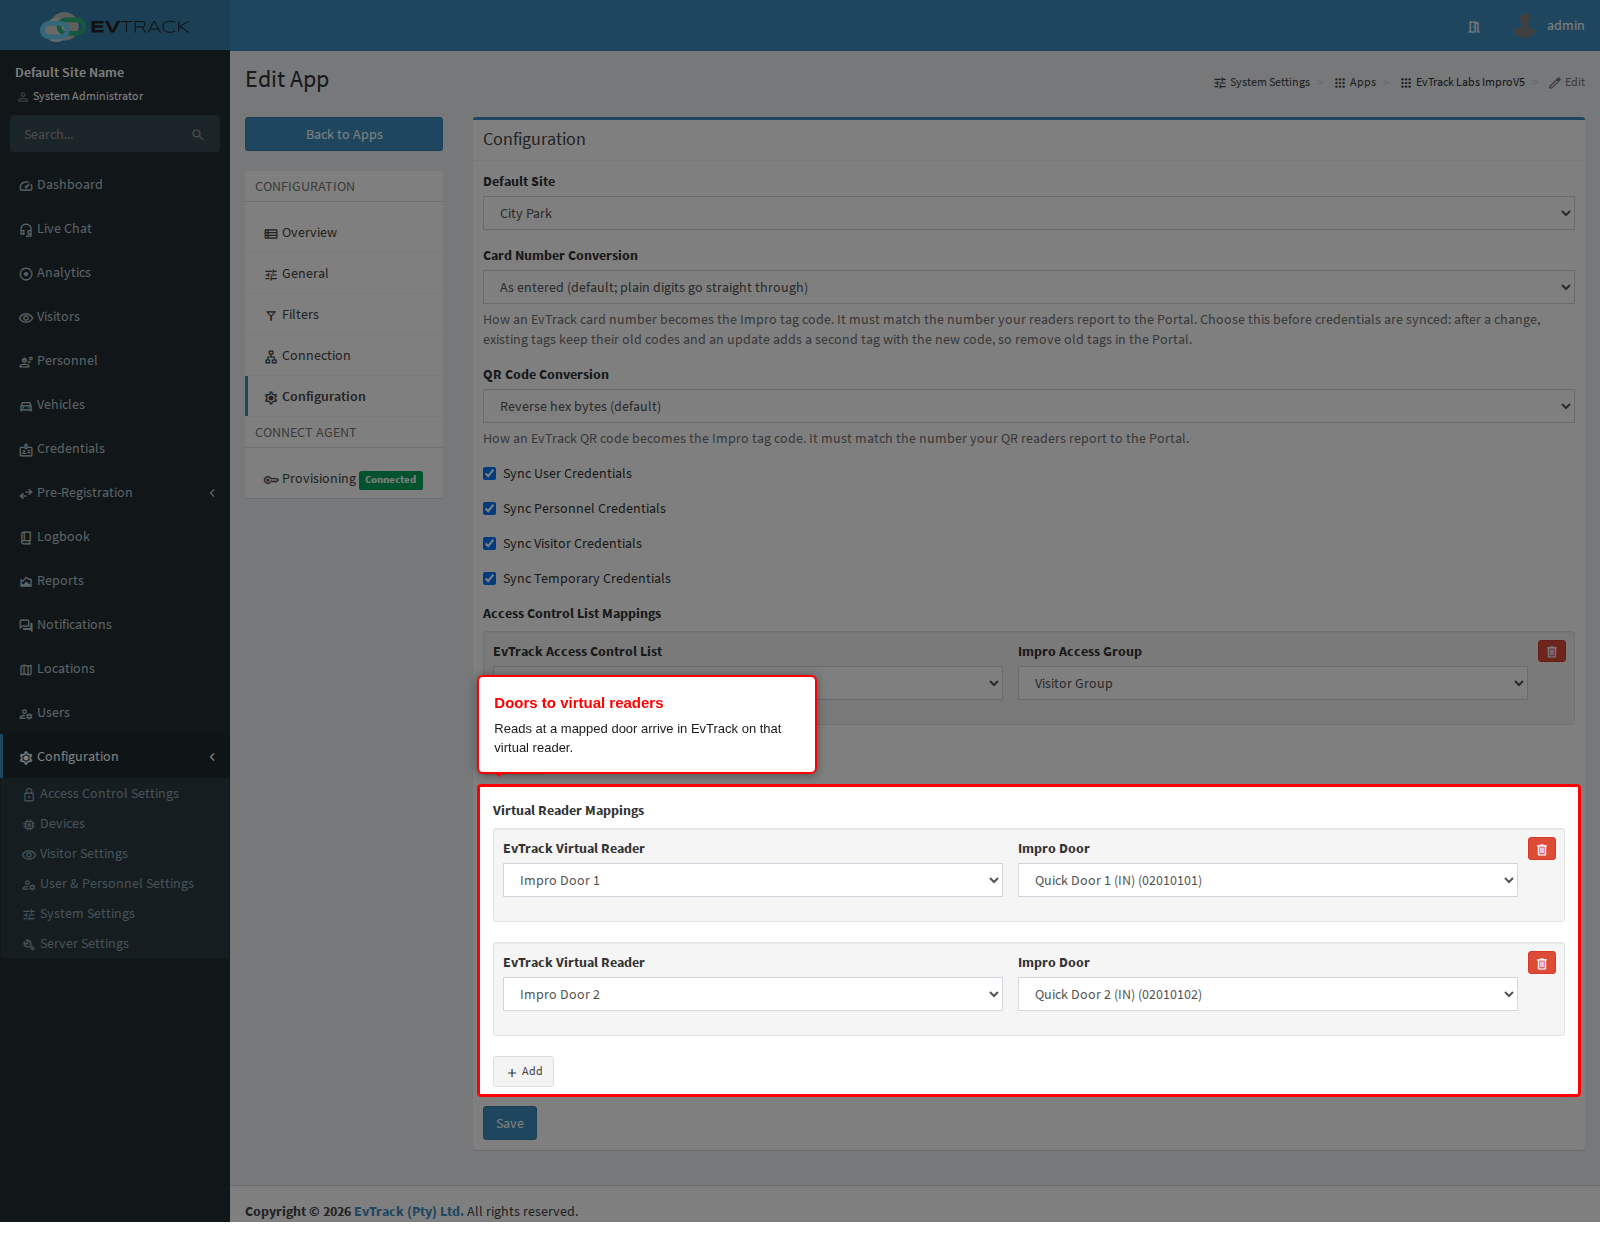Expand the Pre-Registration sidebar menu
Screen dimensions: 1600x1236
[x=115, y=493]
